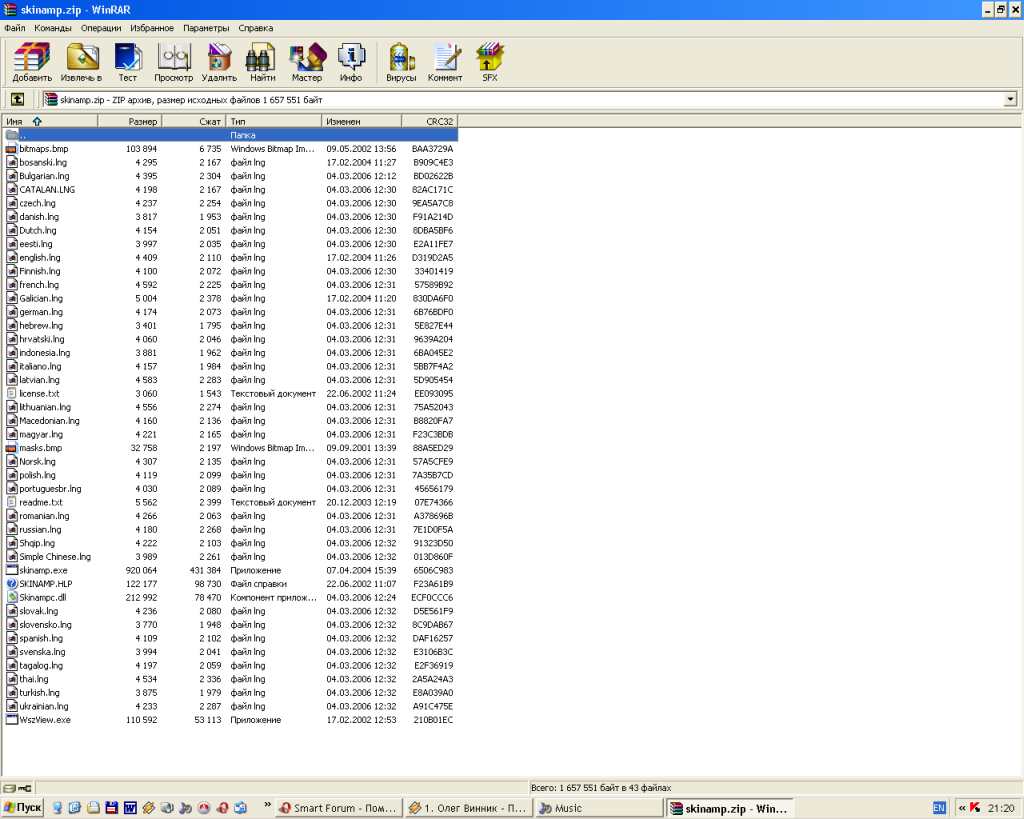This screenshot has width=1024, height=819.
Task: Select the Bulgarian.lng file
Action: coord(230,176)
